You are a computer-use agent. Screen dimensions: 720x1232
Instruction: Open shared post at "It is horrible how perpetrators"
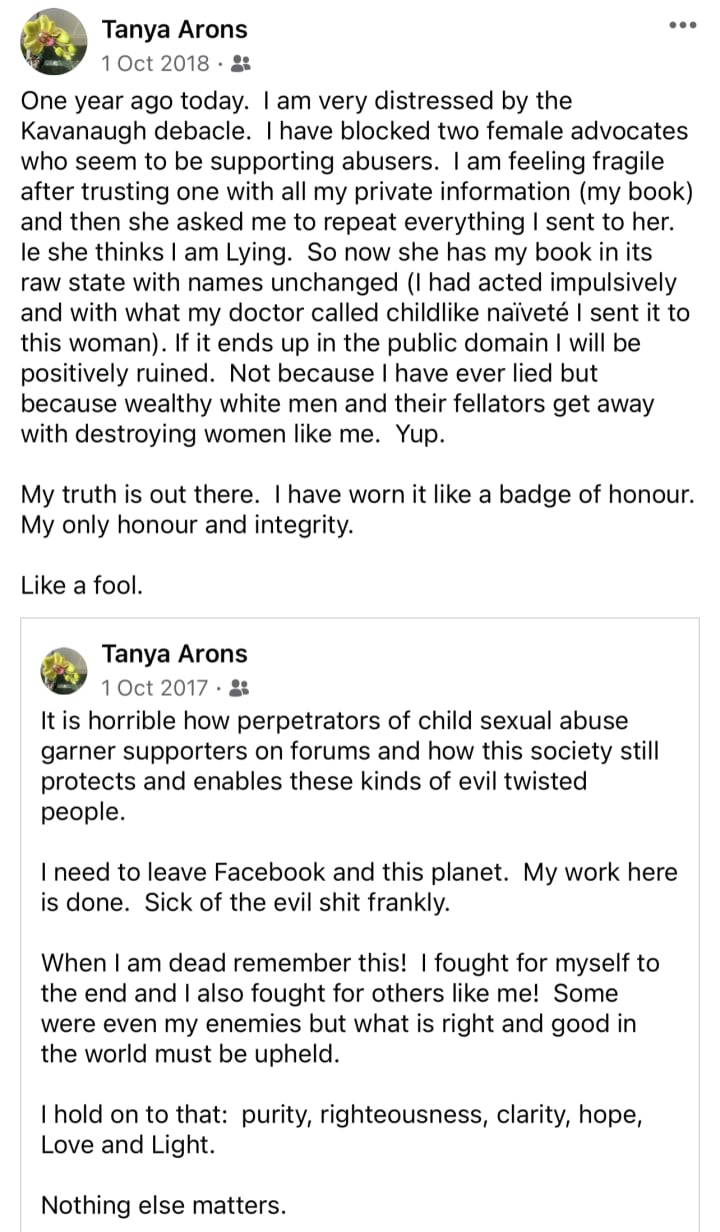click(350, 765)
